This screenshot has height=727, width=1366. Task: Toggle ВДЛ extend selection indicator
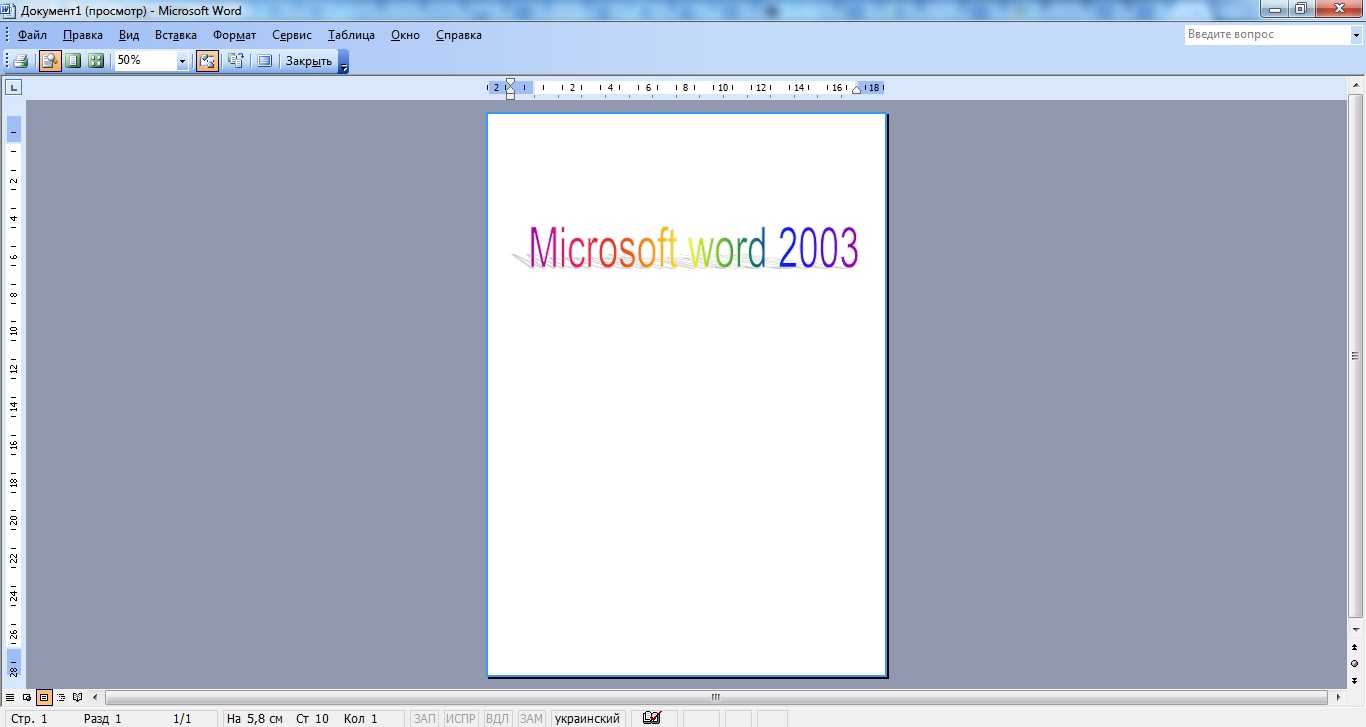pos(497,719)
